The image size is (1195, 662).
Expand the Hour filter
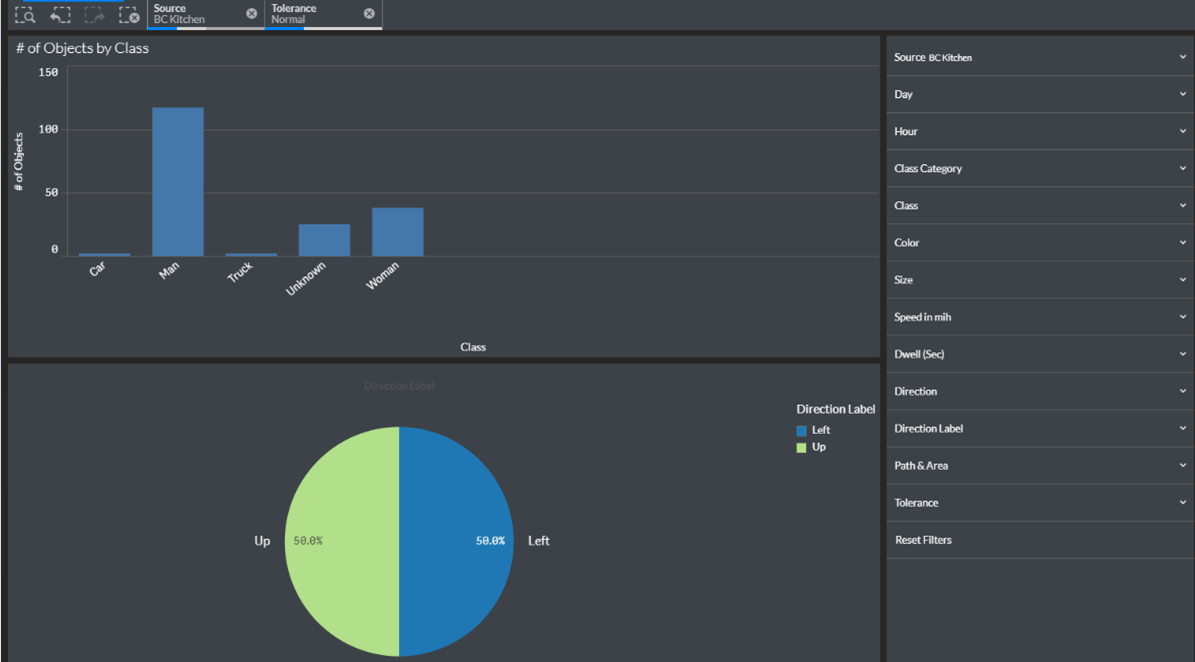[1040, 131]
